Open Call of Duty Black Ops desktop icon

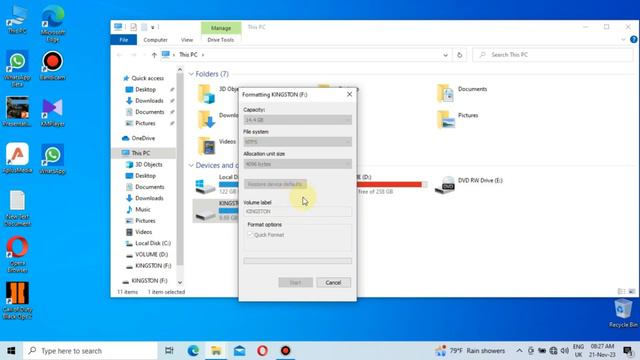(x=17, y=300)
